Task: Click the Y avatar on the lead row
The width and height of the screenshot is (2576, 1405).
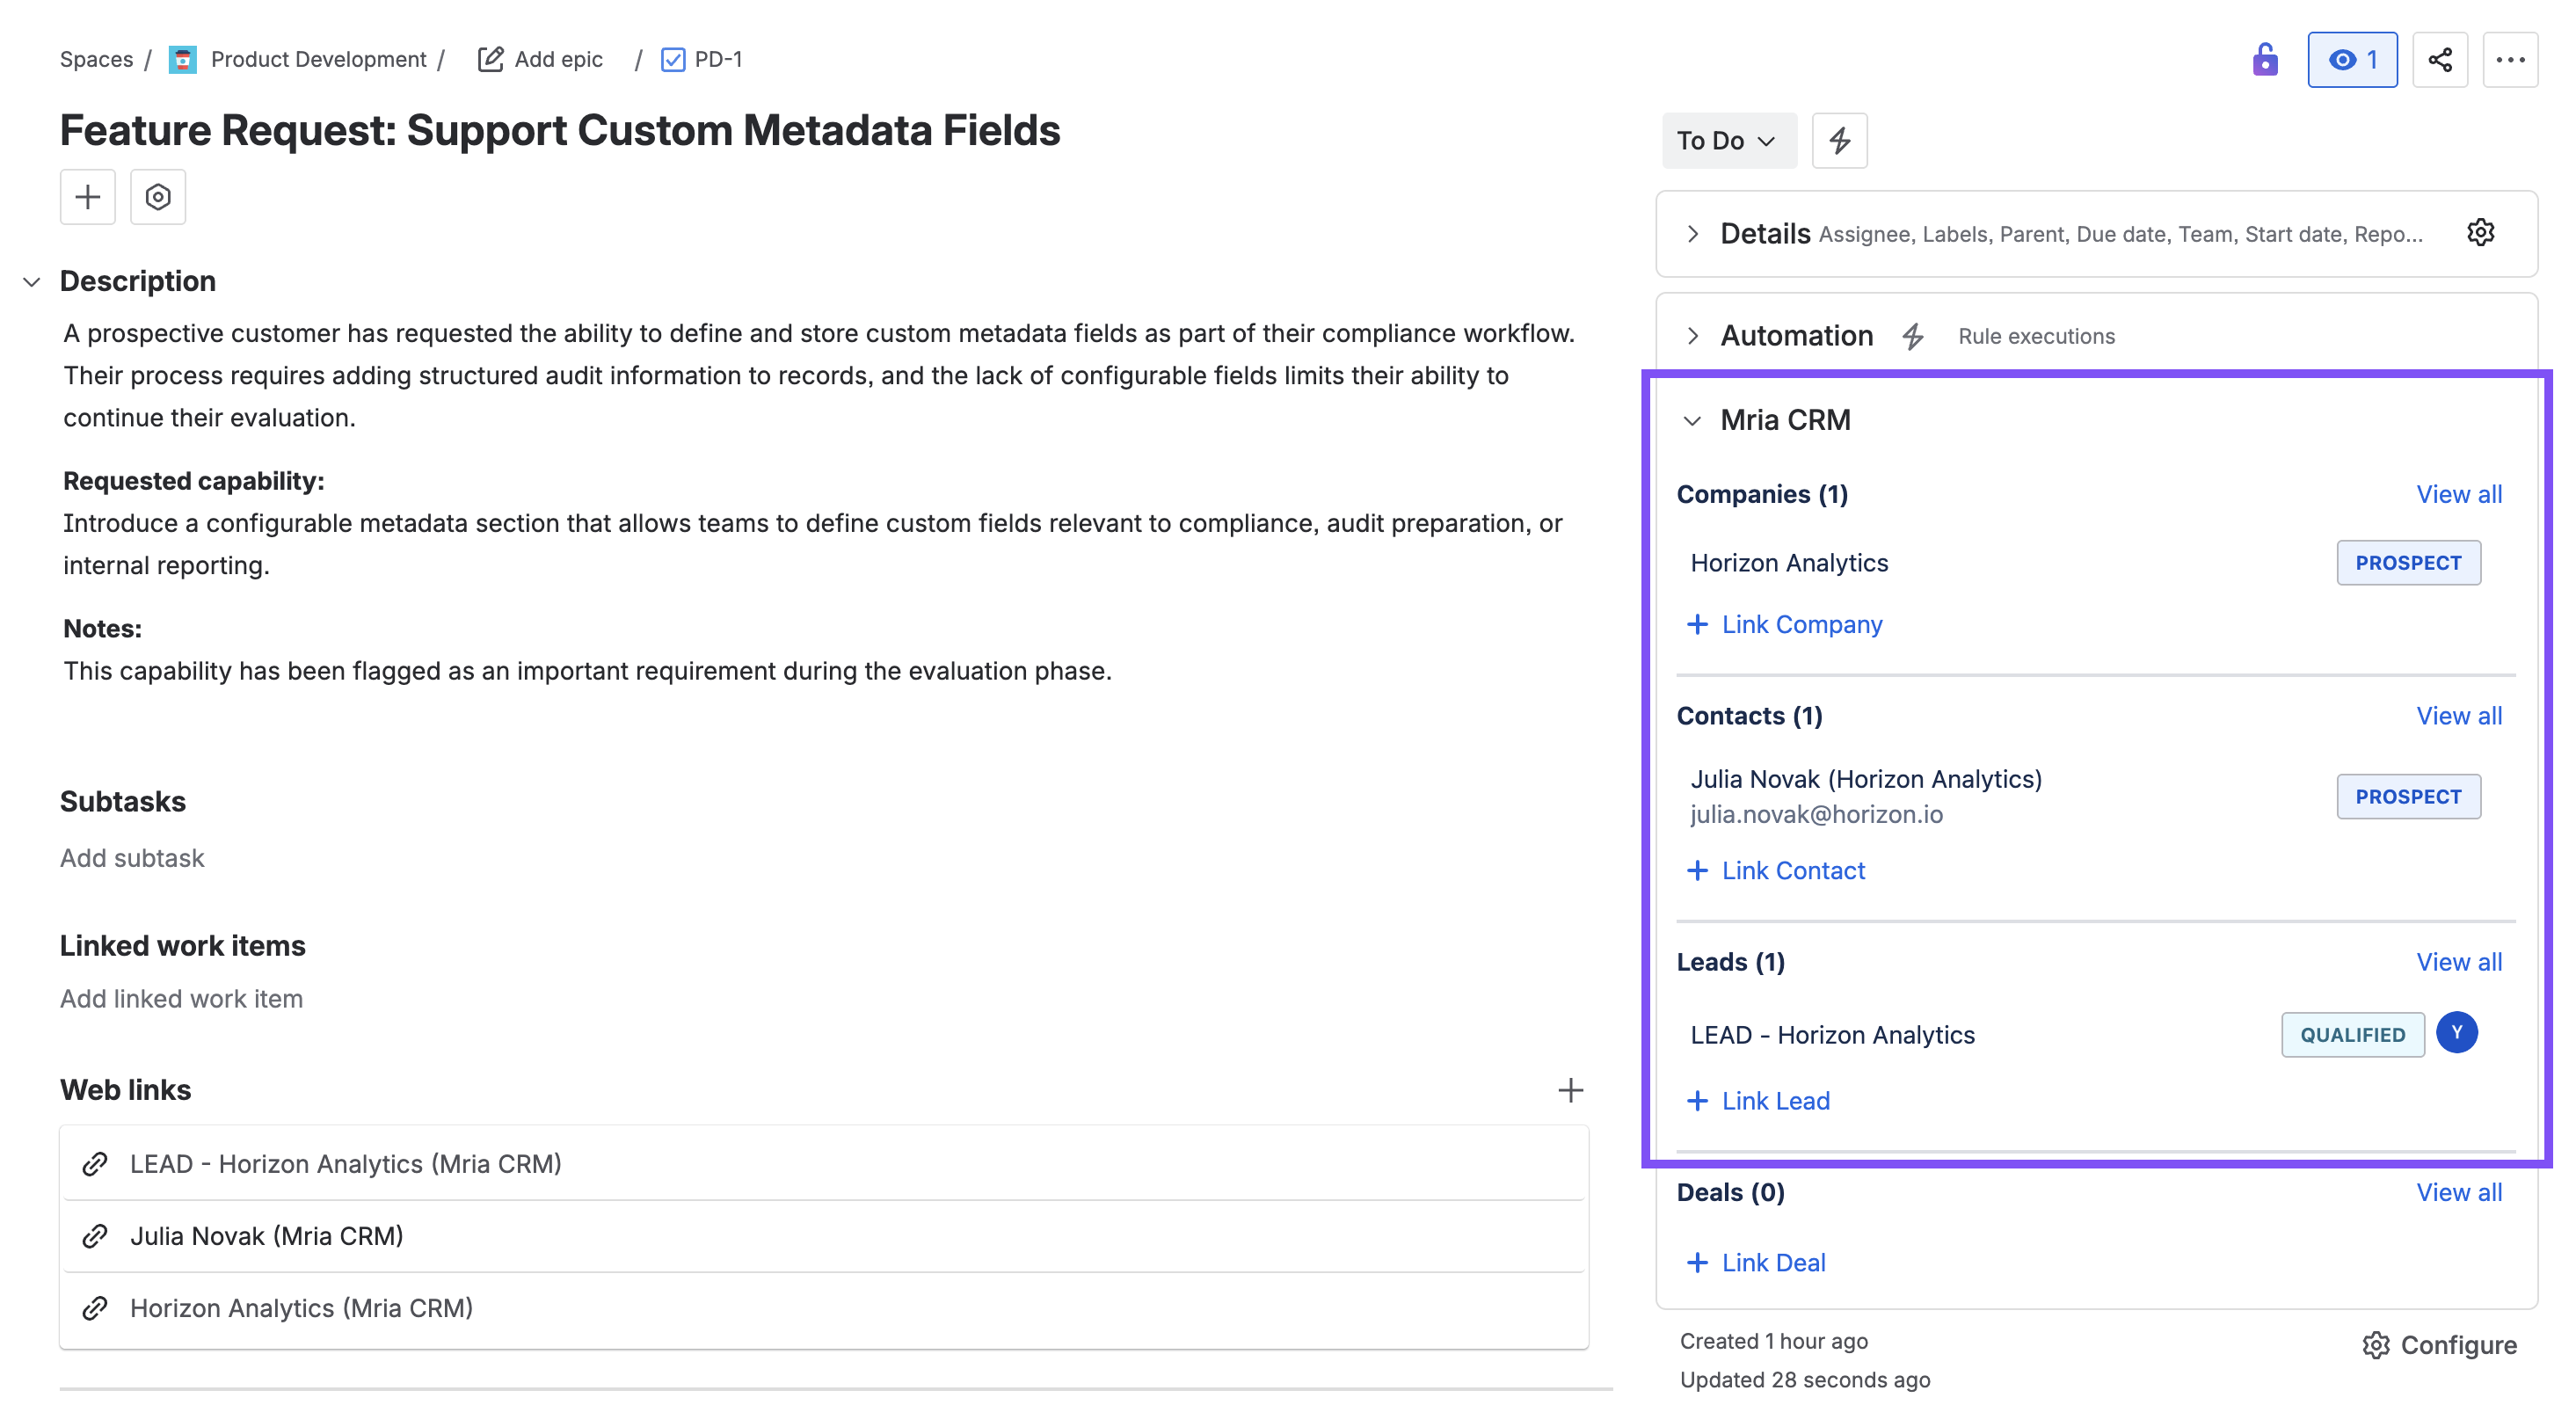Action: point(2456,1033)
